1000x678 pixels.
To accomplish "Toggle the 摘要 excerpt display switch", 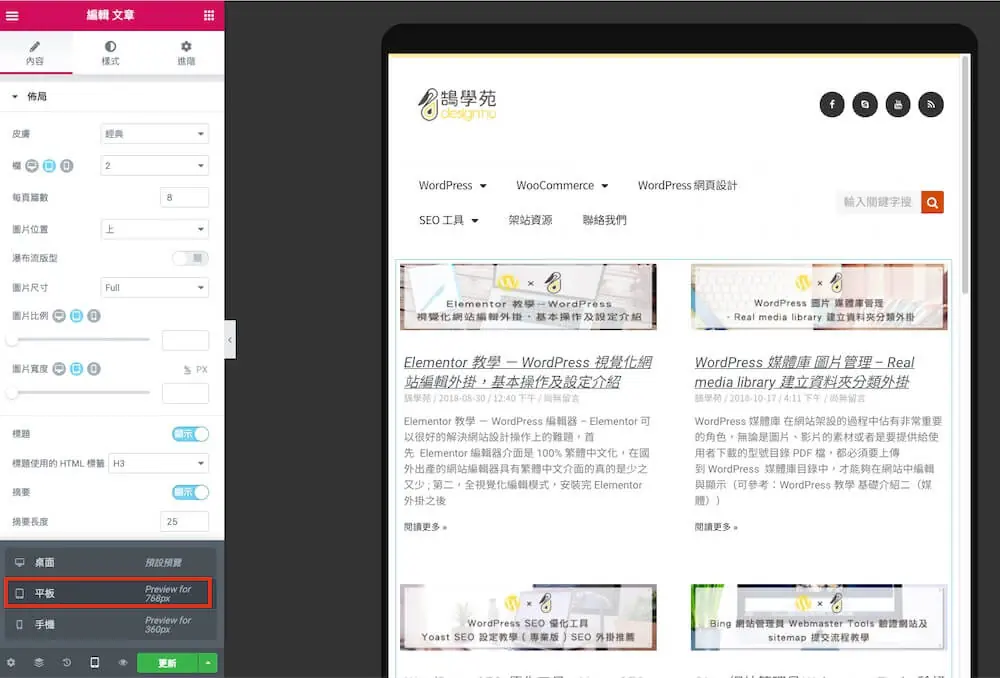I will tap(190, 492).
